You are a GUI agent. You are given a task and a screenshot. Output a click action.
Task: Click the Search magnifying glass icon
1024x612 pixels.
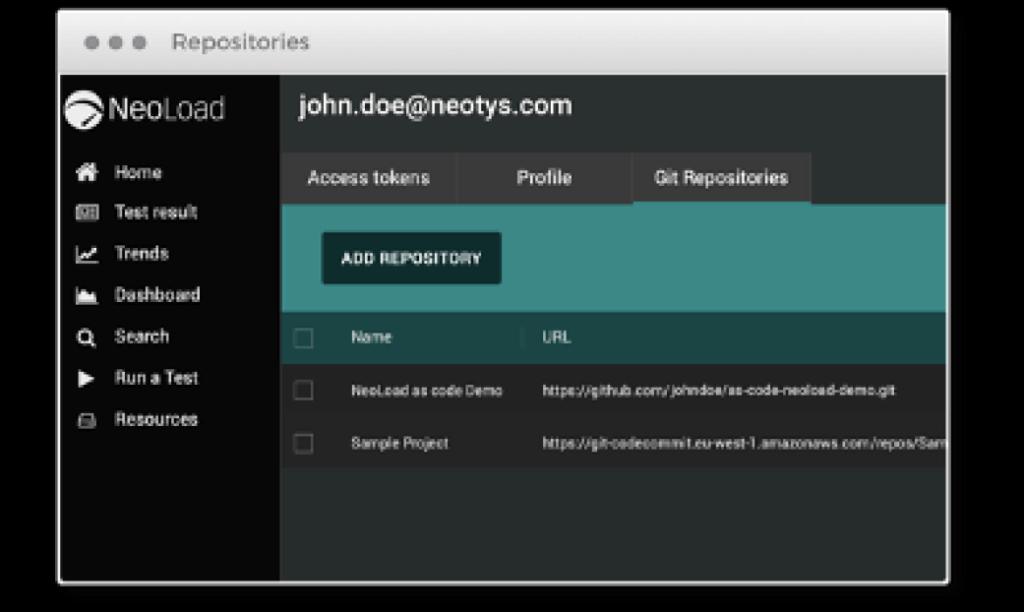click(x=87, y=338)
